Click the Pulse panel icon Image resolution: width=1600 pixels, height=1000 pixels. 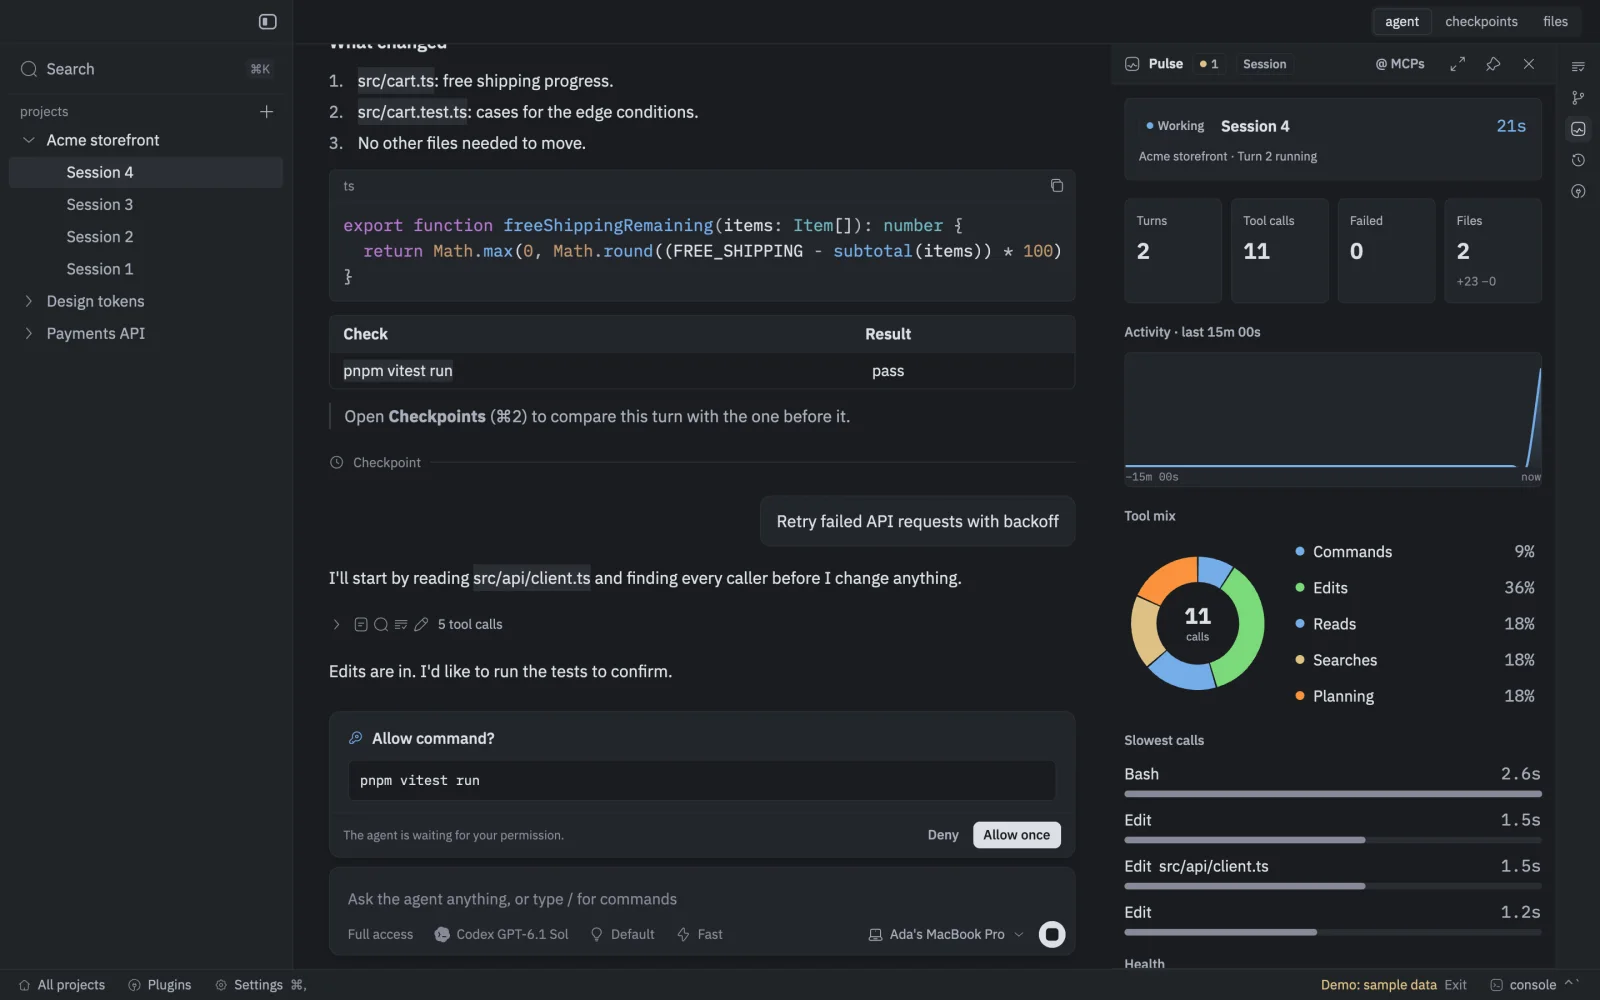tap(1132, 64)
